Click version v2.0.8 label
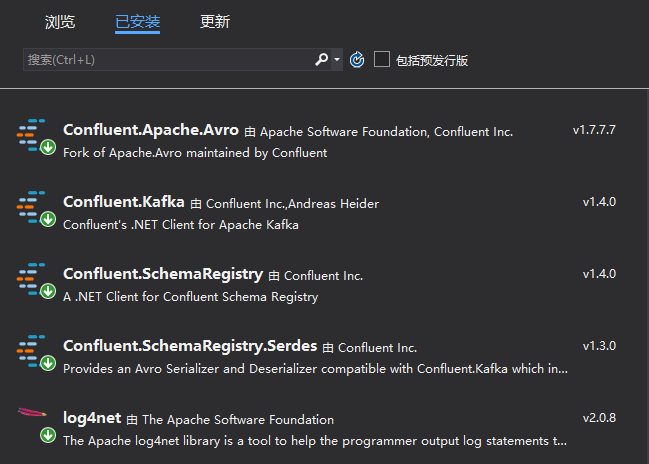649x464 pixels. click(599, 418)
